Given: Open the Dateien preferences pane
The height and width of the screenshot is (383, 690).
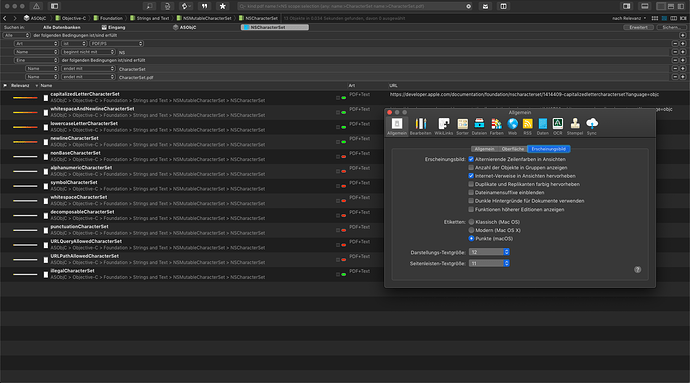Looking at the screenshot, I should [479, 126].
